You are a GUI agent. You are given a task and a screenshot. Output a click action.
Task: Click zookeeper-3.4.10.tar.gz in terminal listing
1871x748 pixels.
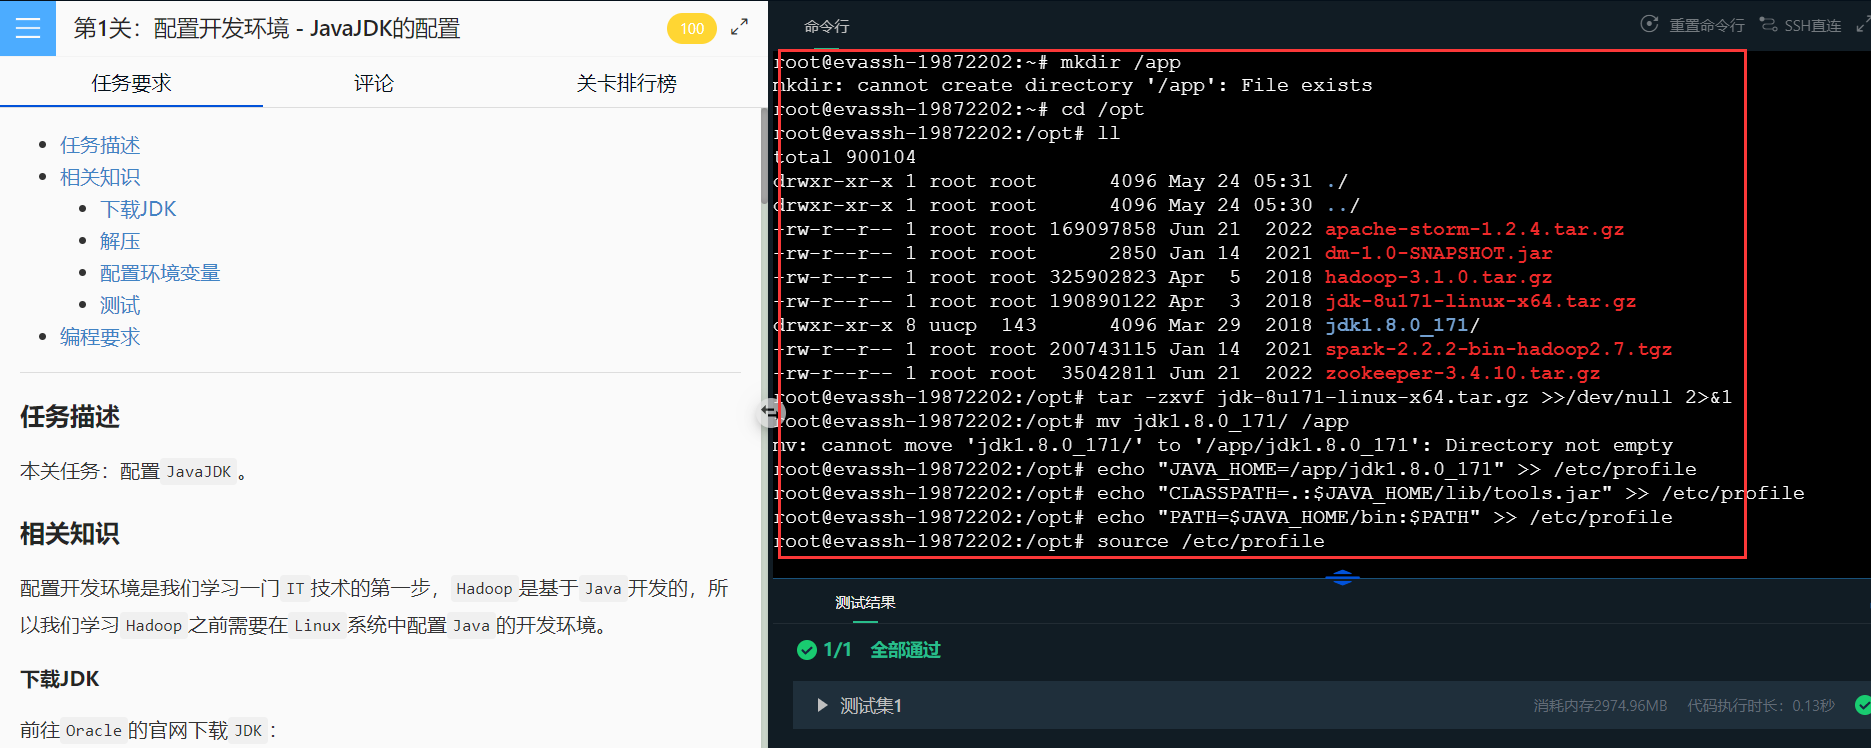(1462, 373)
